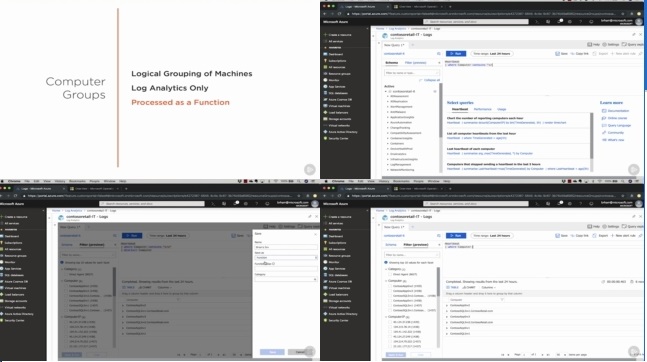Viewport: 647px width, 362px height.
Task: Tick the first ComputerIP checkbox in the undimmed Filter pane
Action: pos(390,322)
